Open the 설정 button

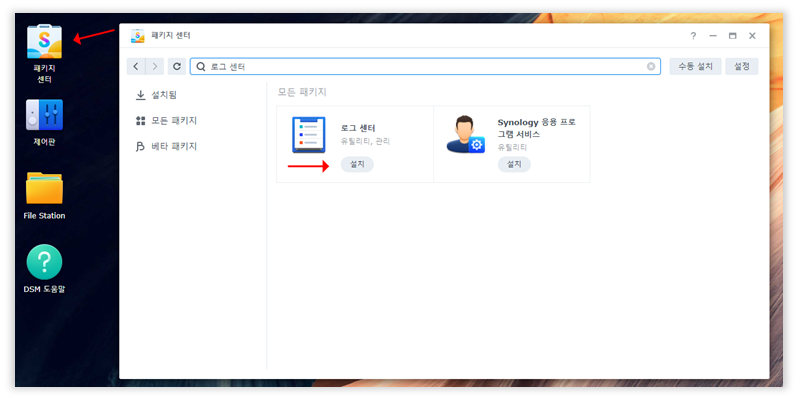(x=742, y=66)
